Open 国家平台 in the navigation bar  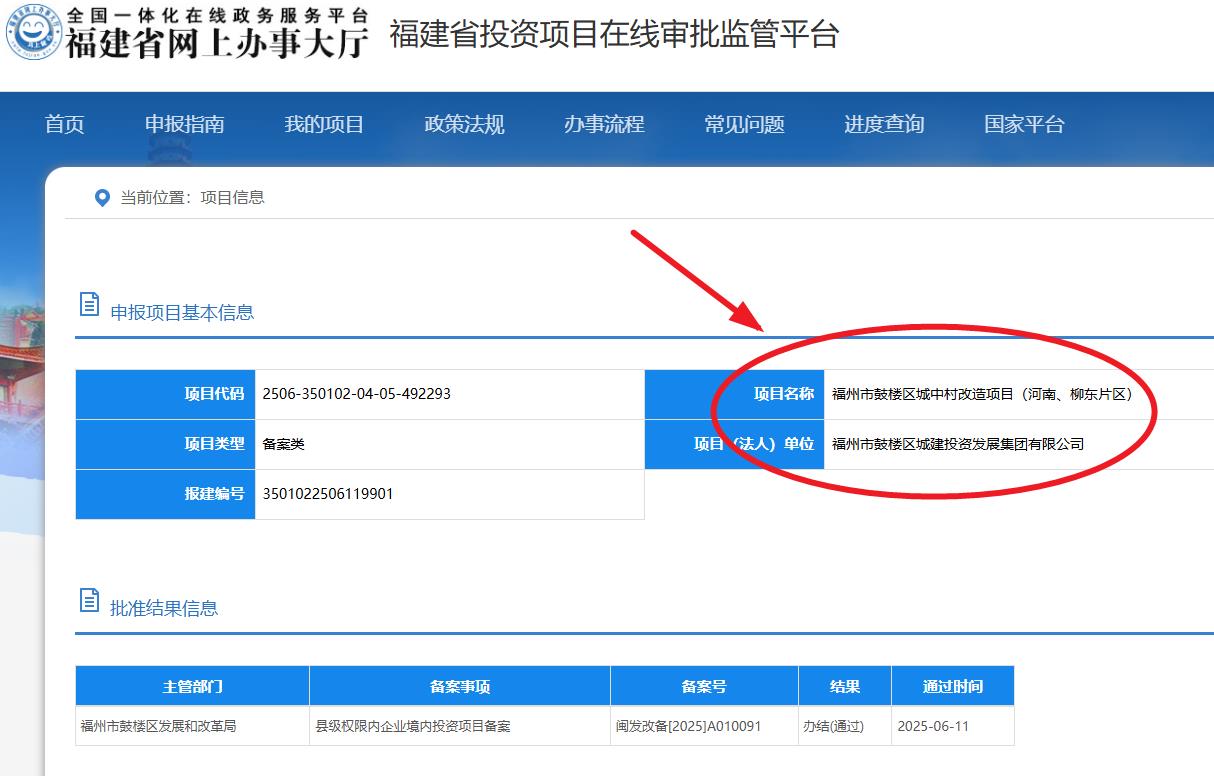(1024, 124)
